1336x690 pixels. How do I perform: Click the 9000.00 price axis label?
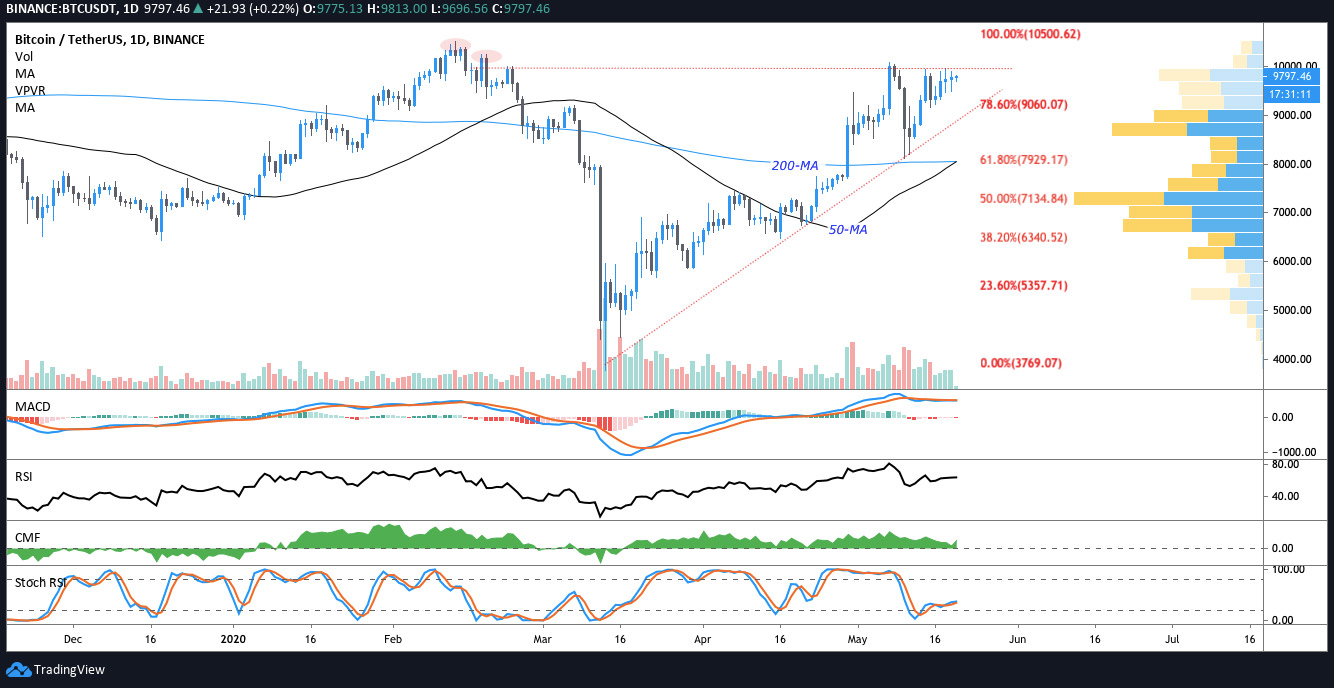(1290, 115)
